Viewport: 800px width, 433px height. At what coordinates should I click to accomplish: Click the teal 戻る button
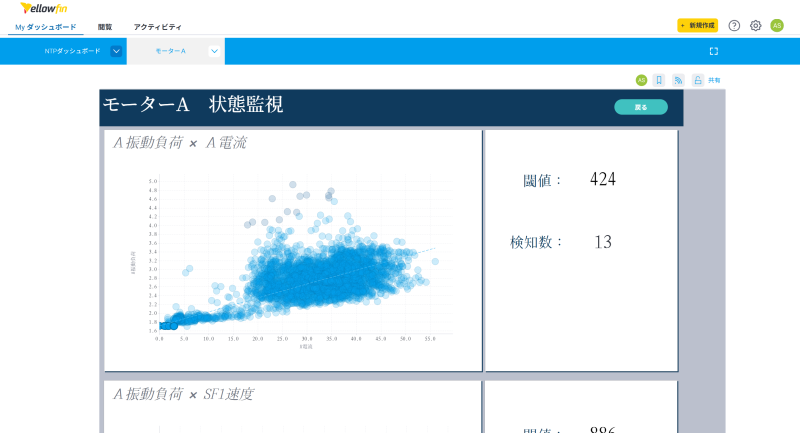(x=641, y=107)
